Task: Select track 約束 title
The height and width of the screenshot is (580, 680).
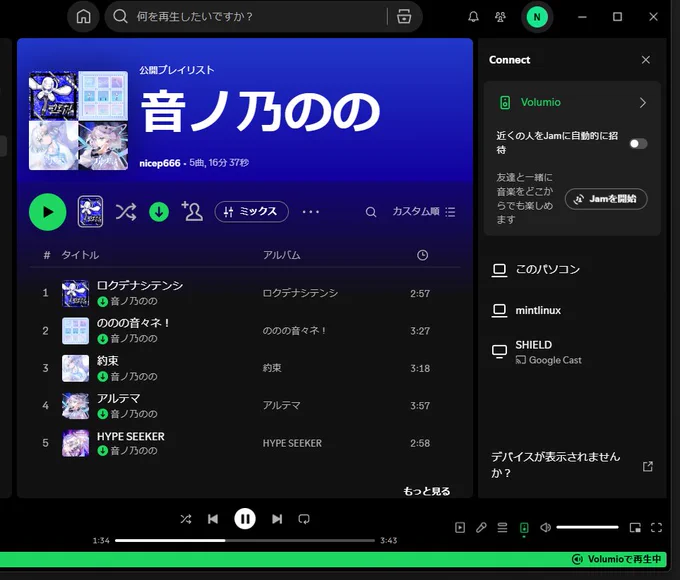Action: pyautogui.click(x=108, y=360)
